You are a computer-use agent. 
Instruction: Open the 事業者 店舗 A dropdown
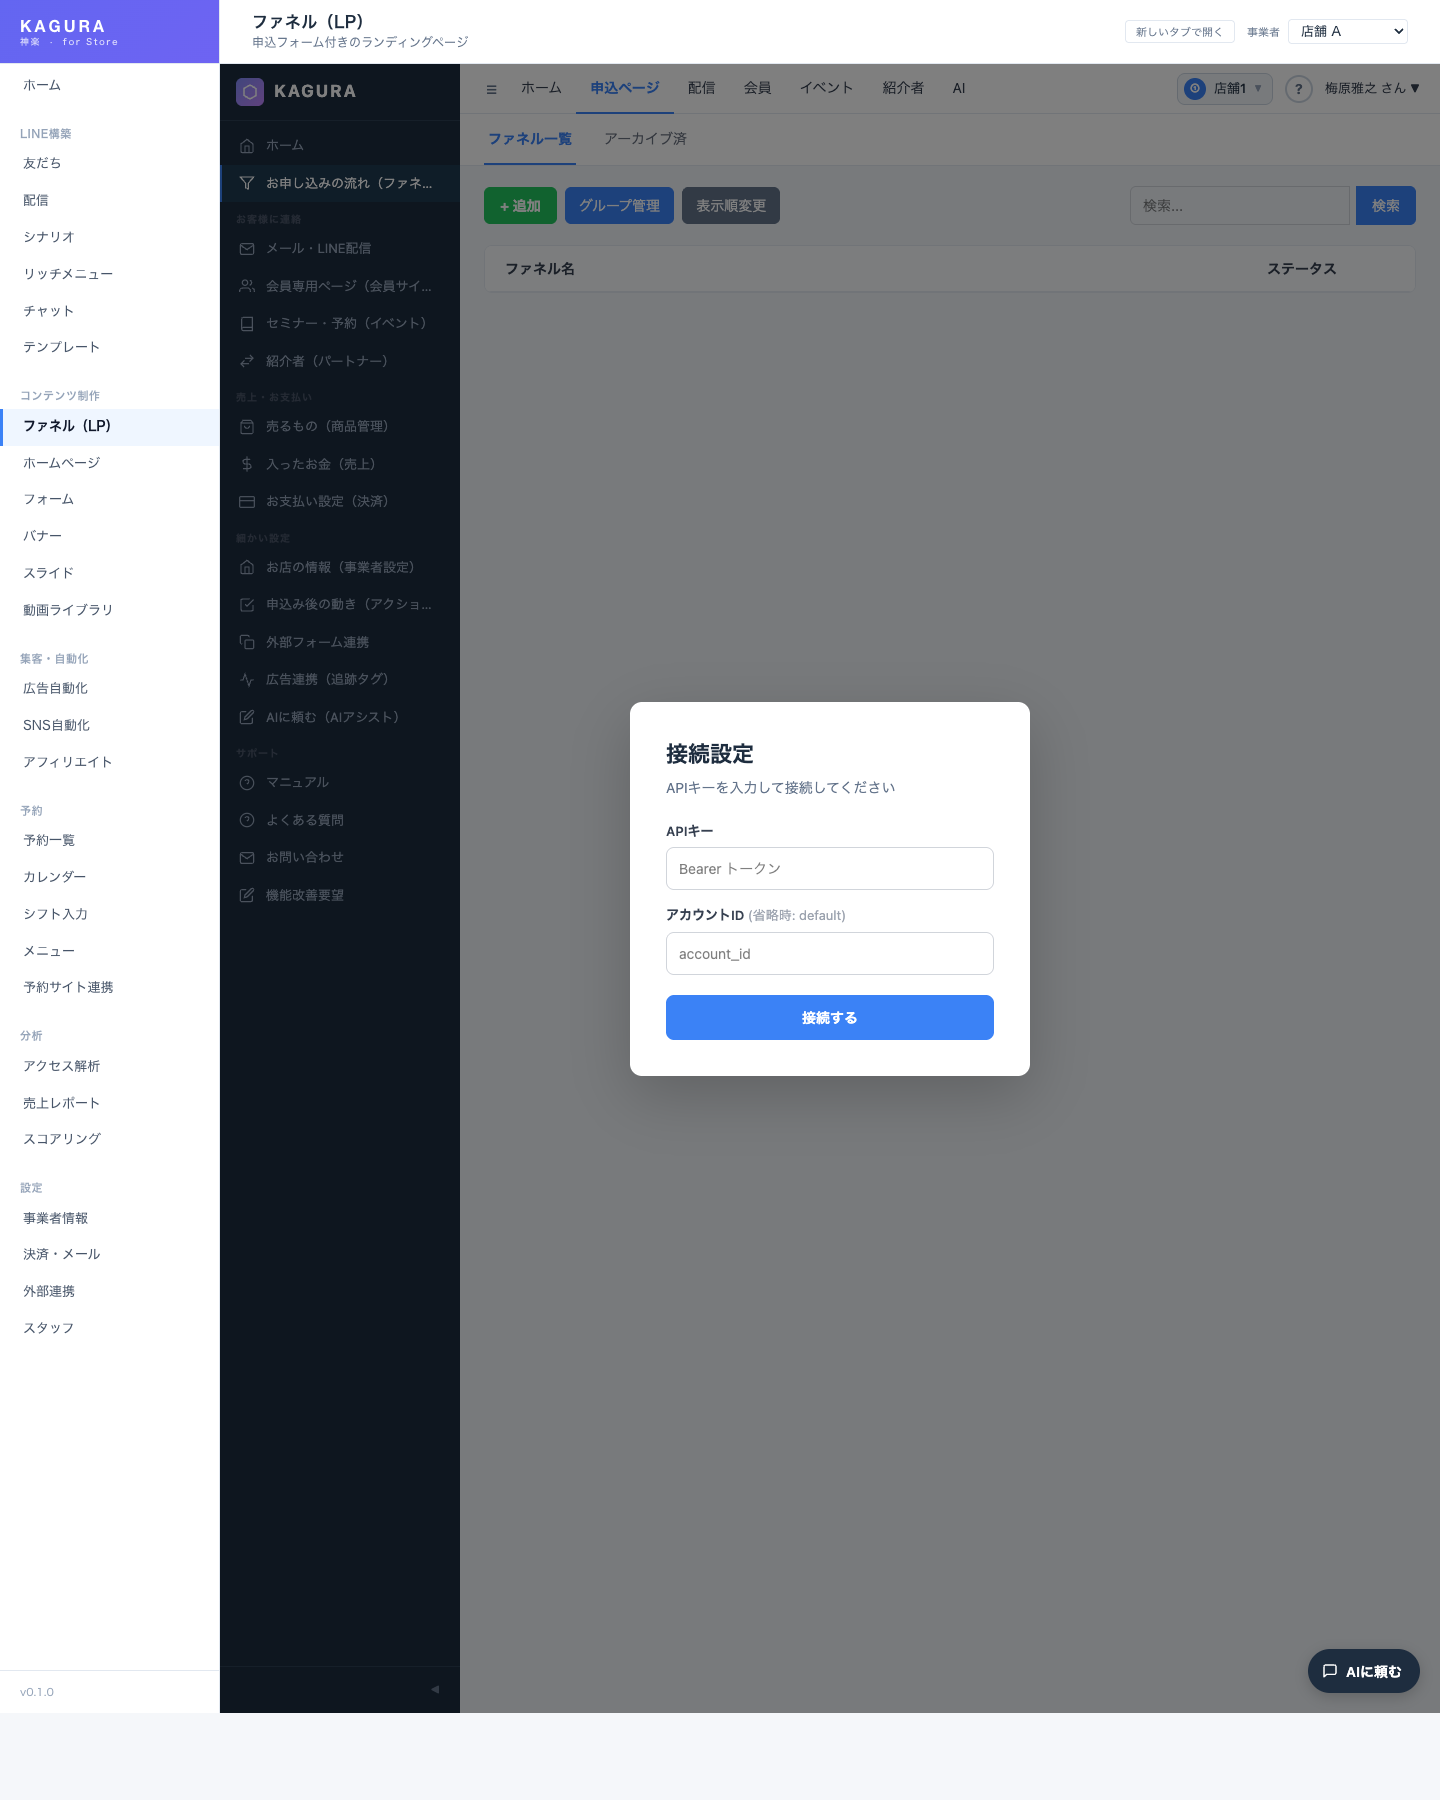pyautogui.click(x=1347, y=32)
